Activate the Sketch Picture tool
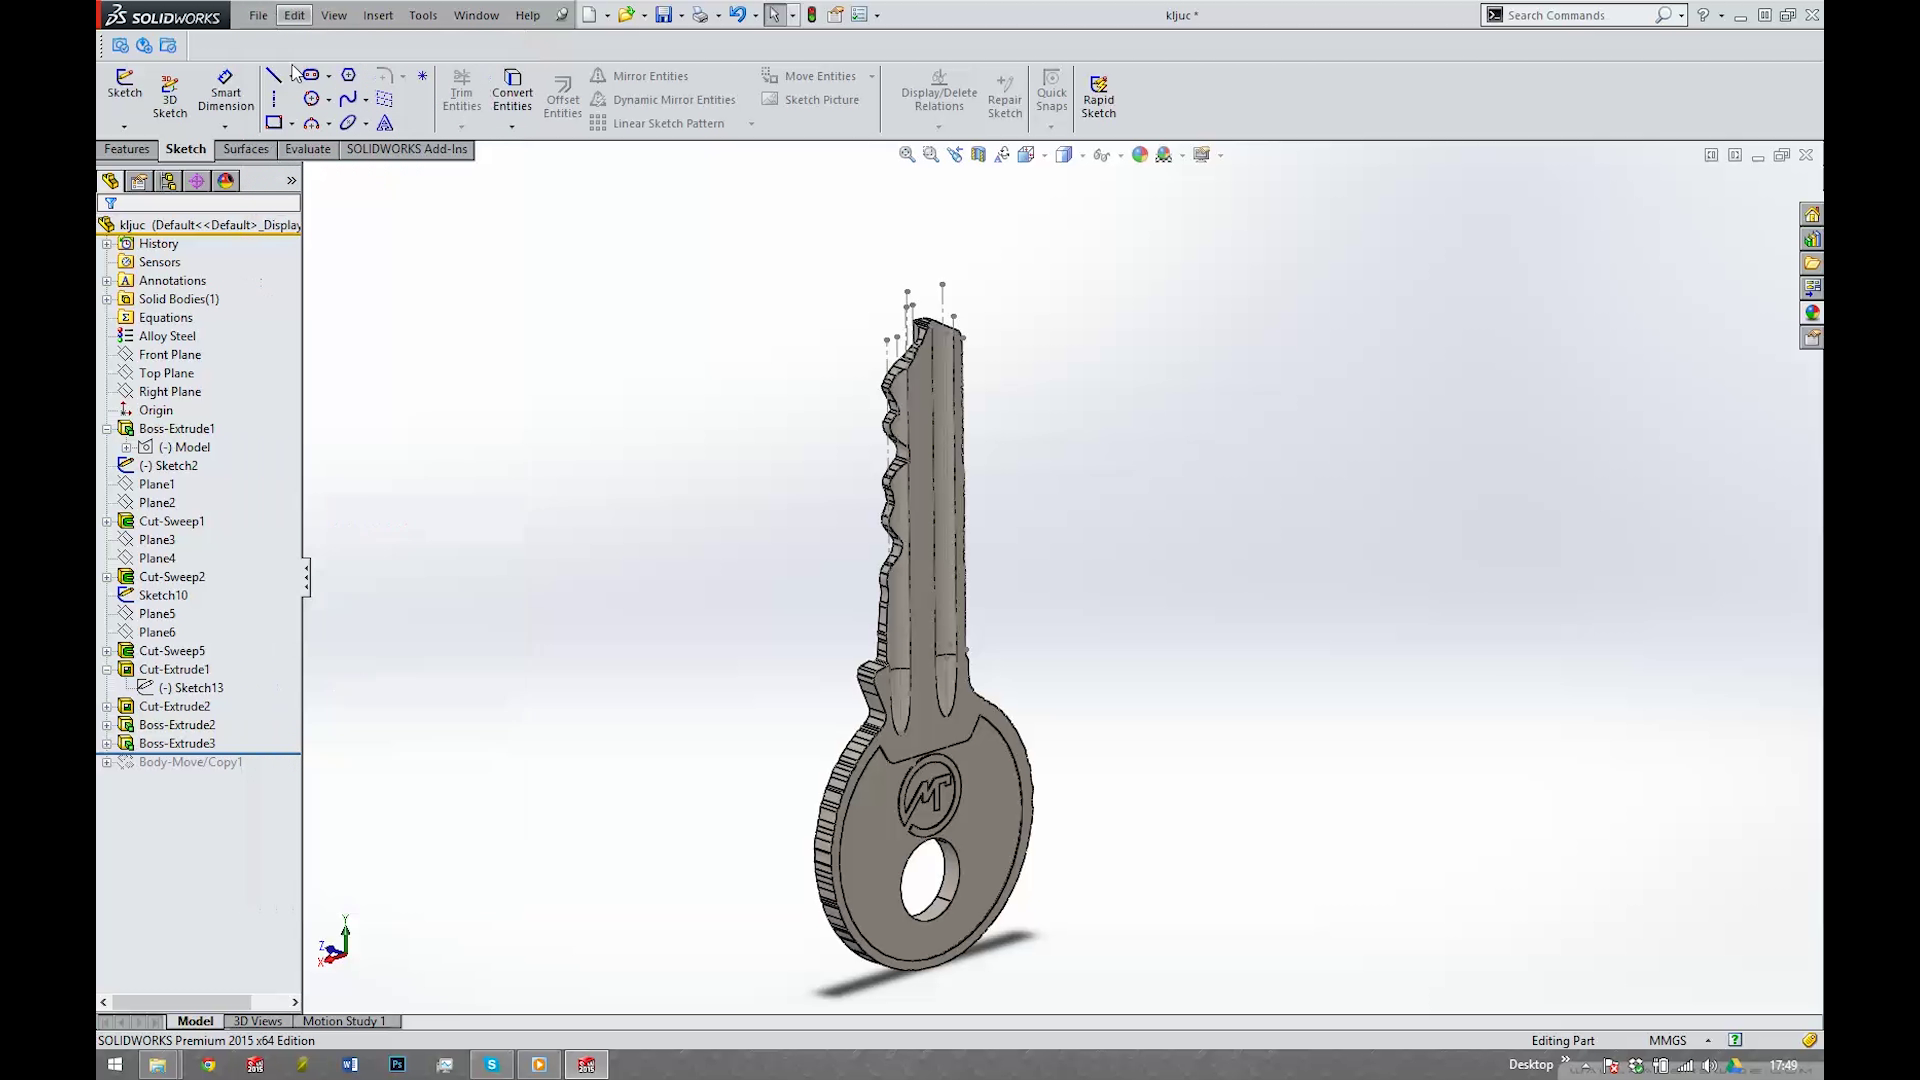 pos(811,99)
